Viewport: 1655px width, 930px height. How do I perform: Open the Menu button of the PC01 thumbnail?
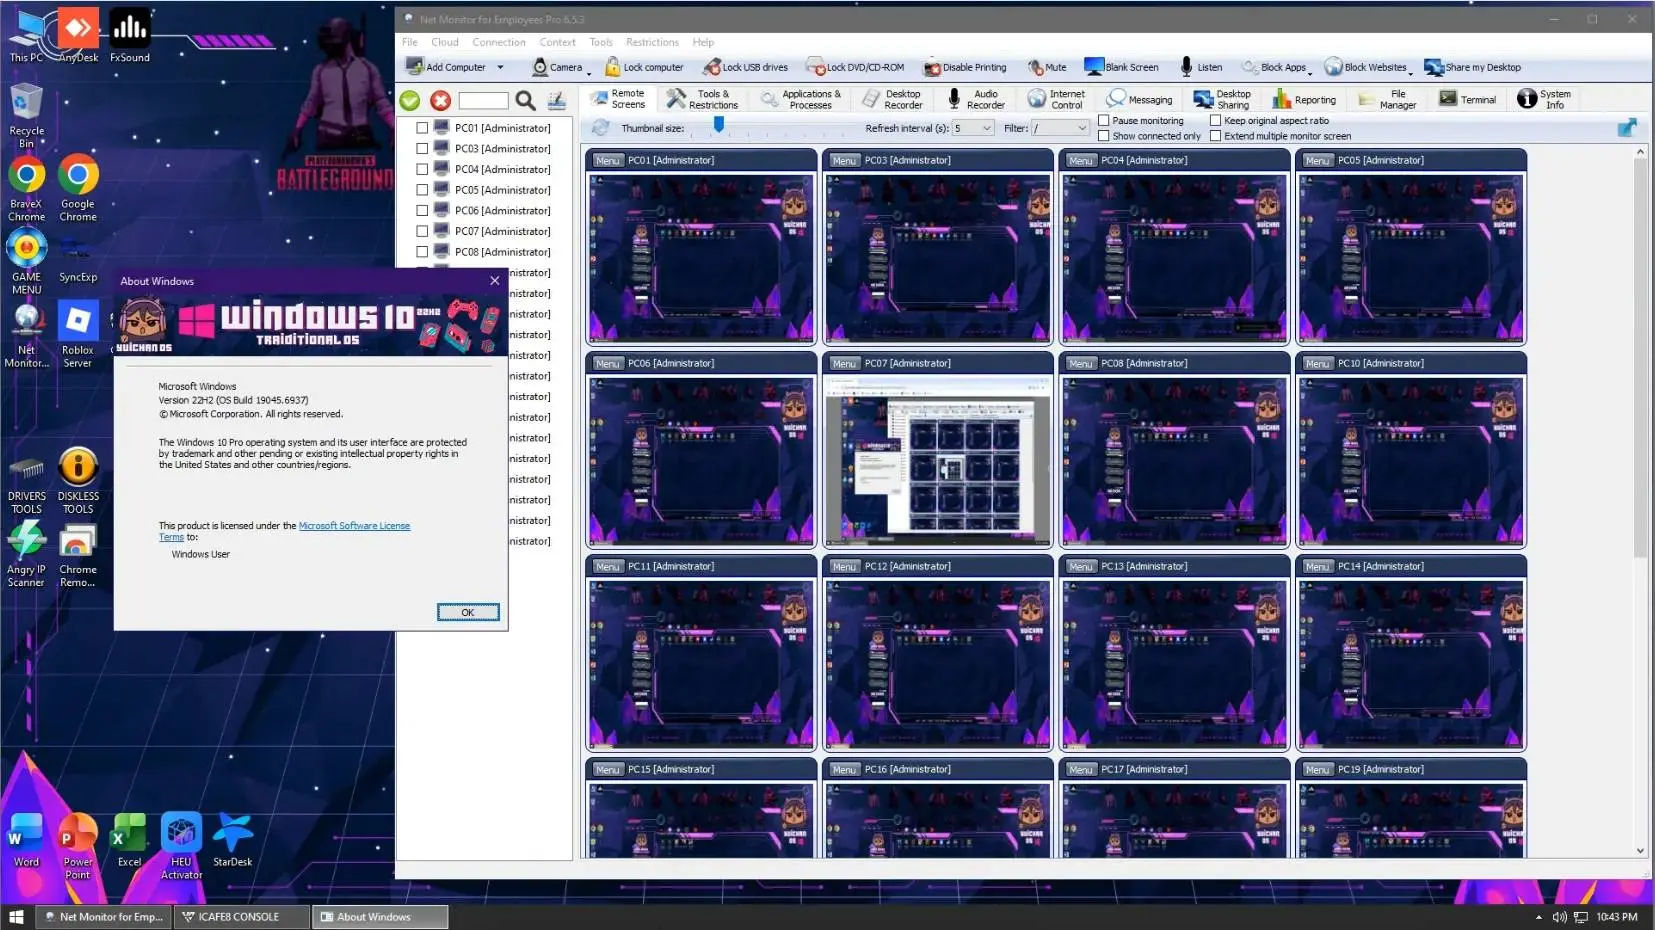coord(608,160)
